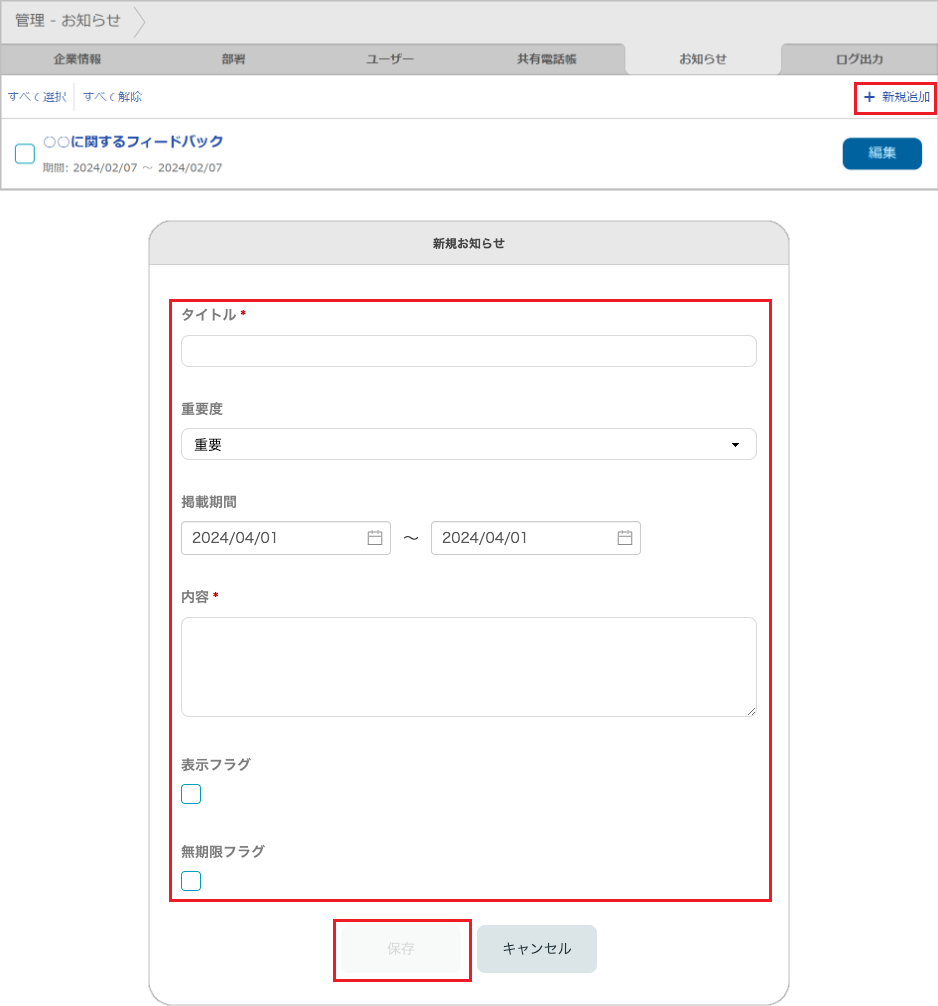This screenshot has height=1006, width=938.
Task: Enable the 表示フラグ checkbox
Action: click(190, 793)
